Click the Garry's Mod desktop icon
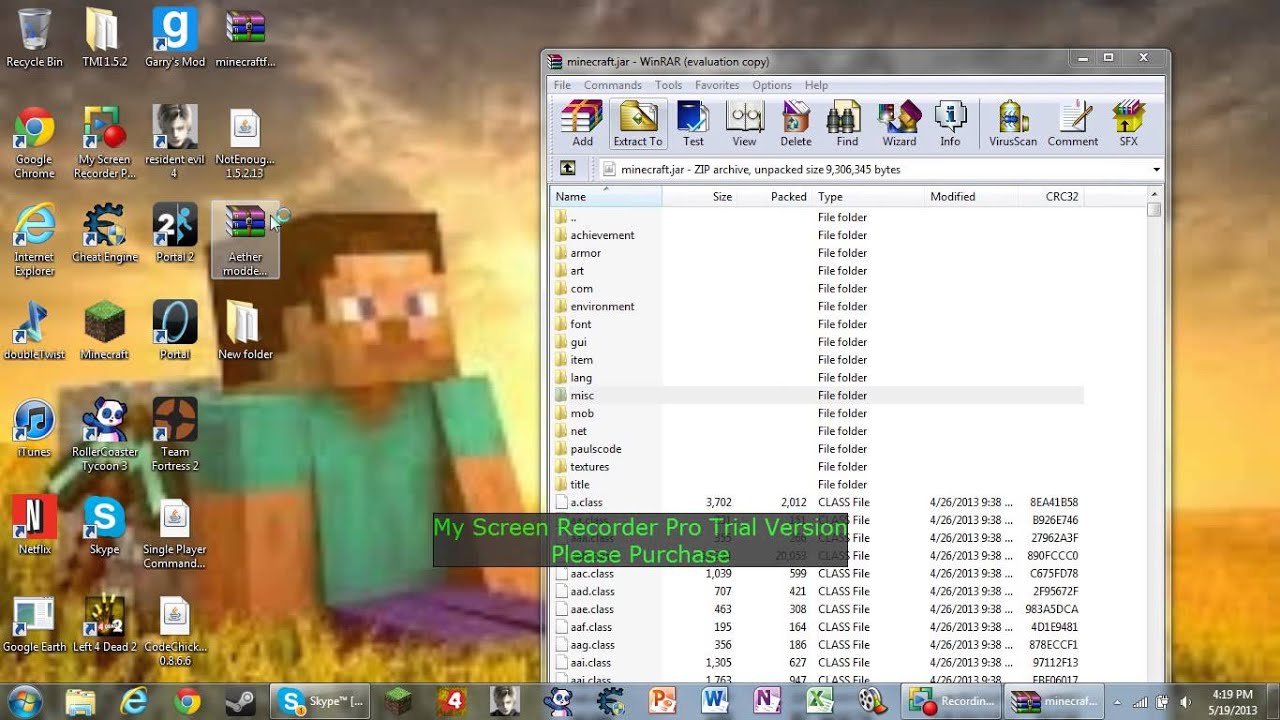1280x720 pixels. (x=174, y=39)
